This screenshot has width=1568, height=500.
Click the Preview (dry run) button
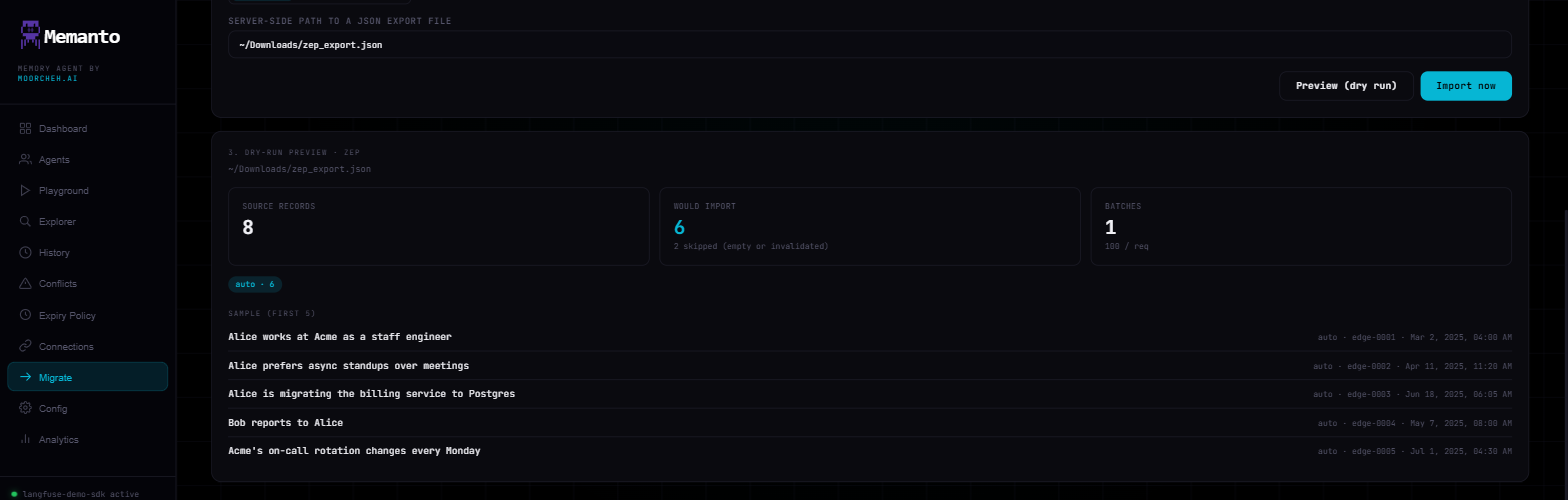1346,86
